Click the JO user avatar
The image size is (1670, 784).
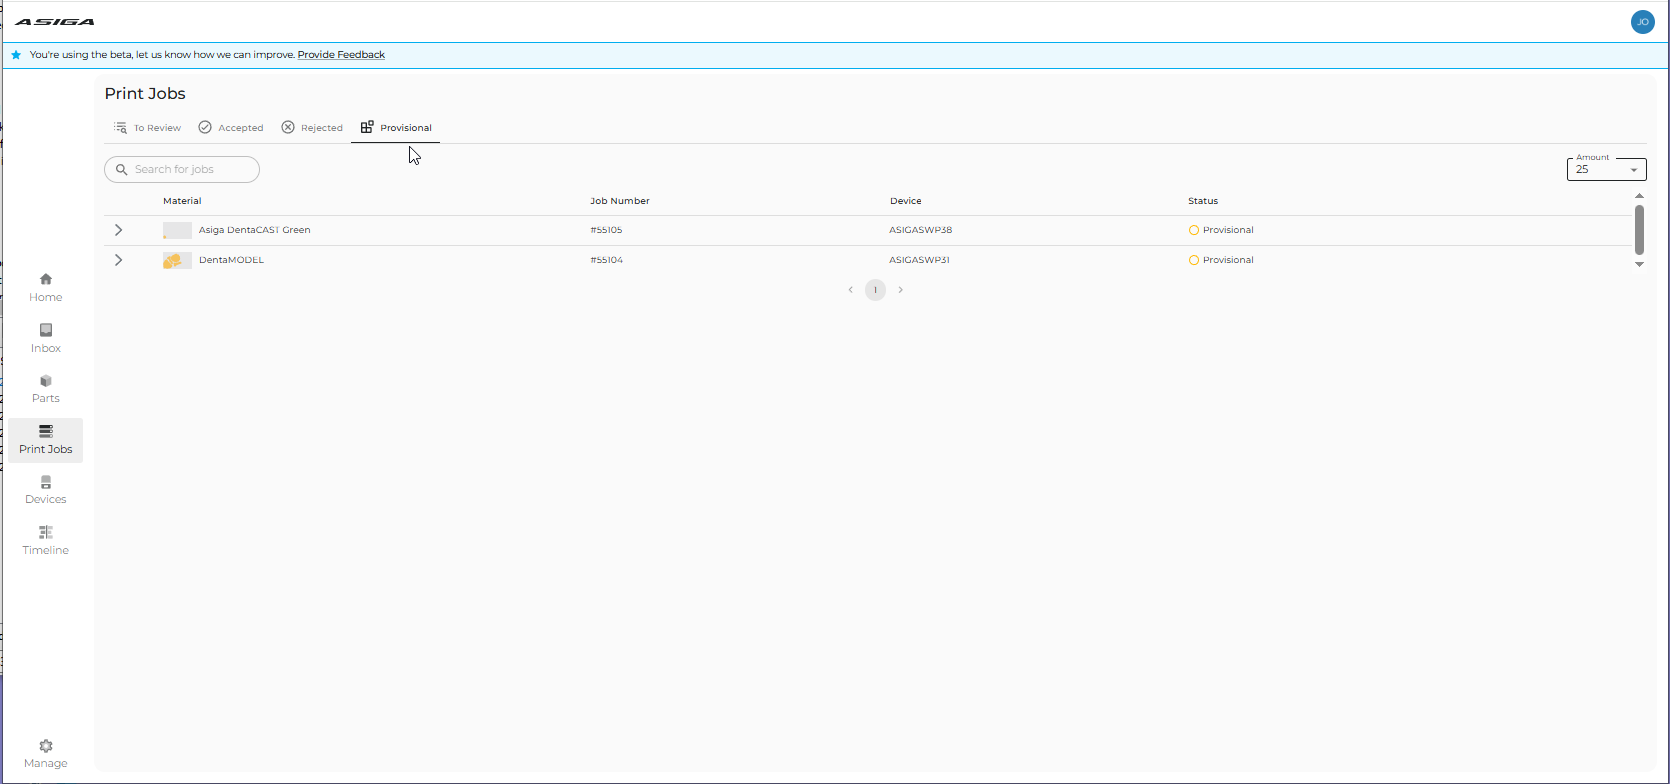[1642, 22]
